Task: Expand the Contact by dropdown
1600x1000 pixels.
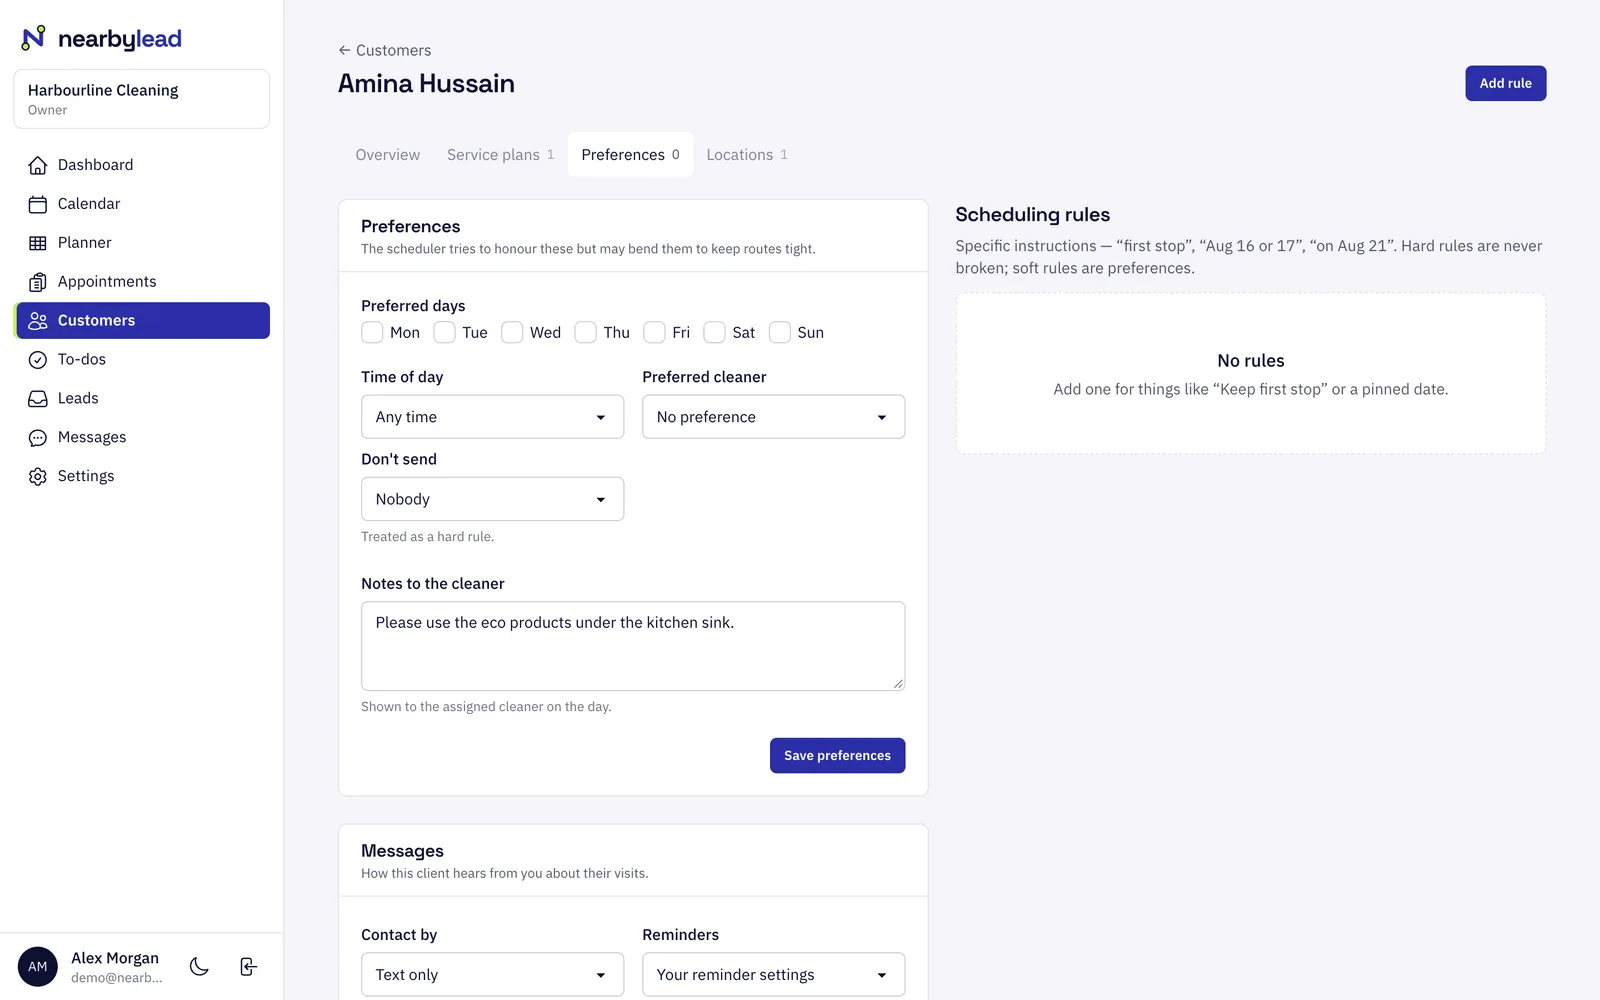Action: (492, 975)
